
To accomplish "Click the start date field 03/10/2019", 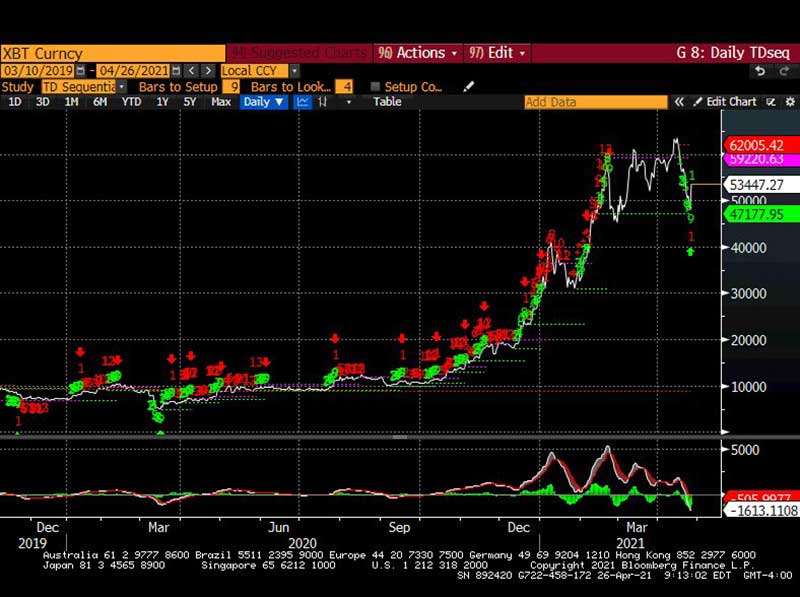I will [x=38, y=70].
